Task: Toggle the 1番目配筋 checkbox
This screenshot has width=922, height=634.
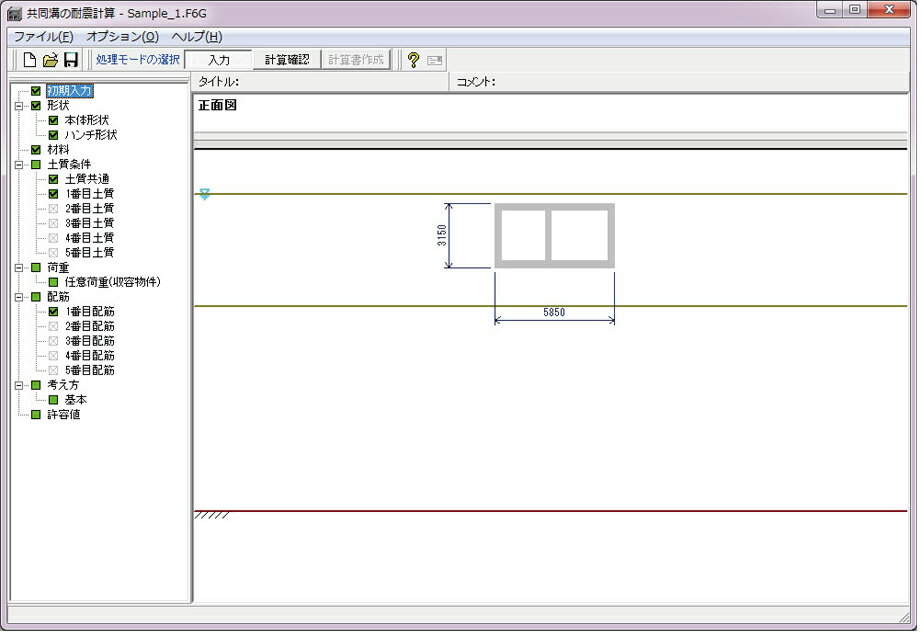Action: [54, 312]
